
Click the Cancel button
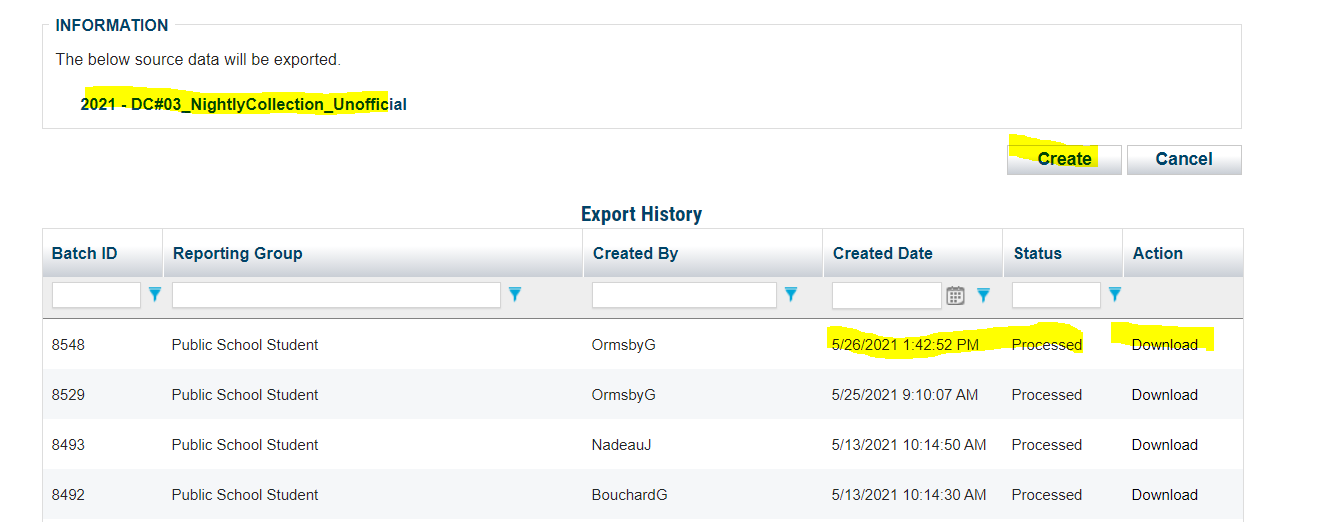[1184, 159]
